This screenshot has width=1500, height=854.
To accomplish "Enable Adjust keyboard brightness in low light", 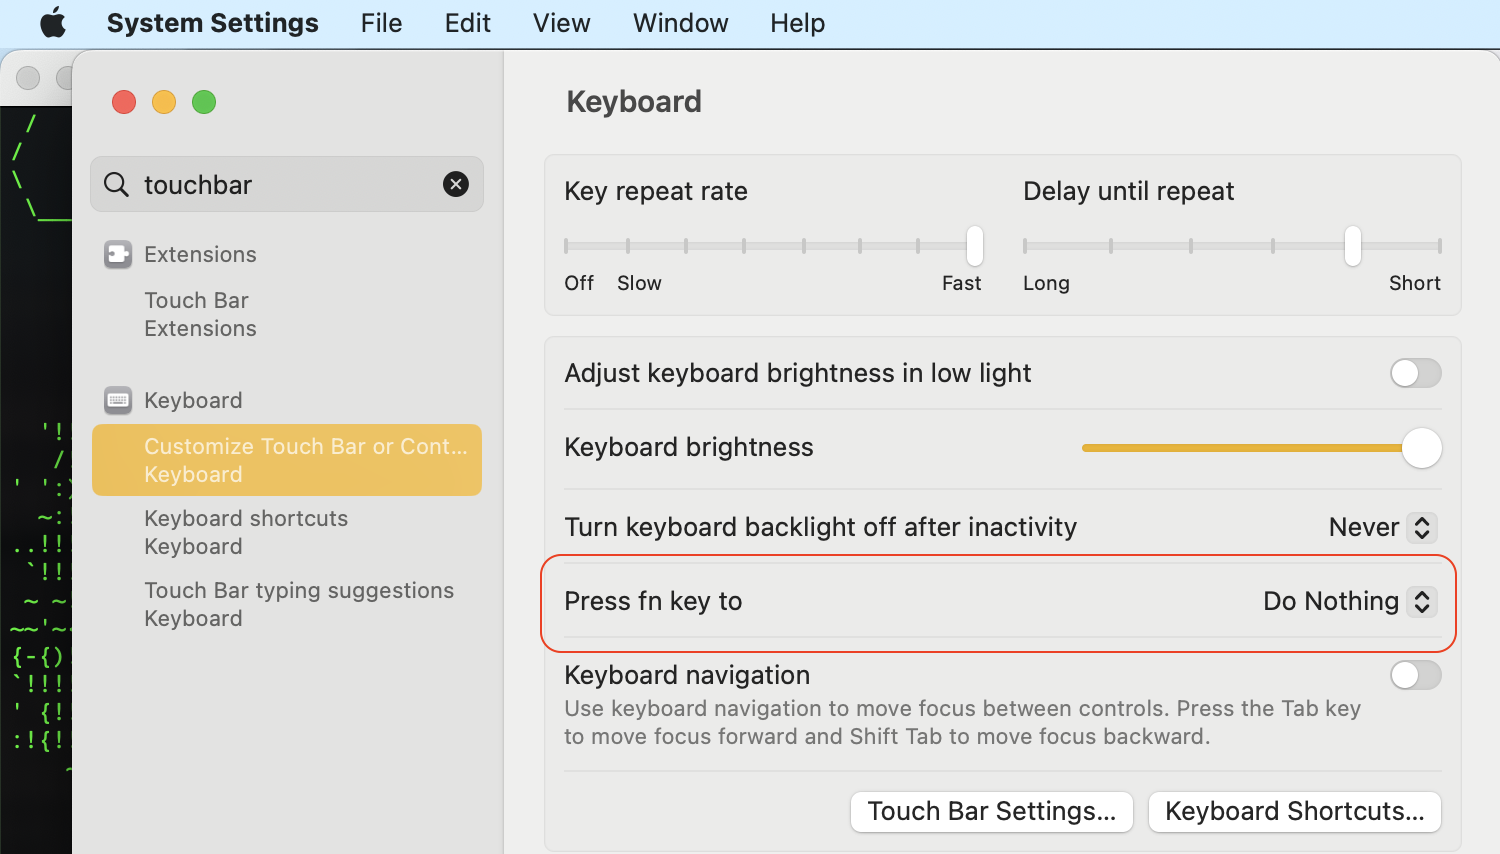I will [1415, 373].
